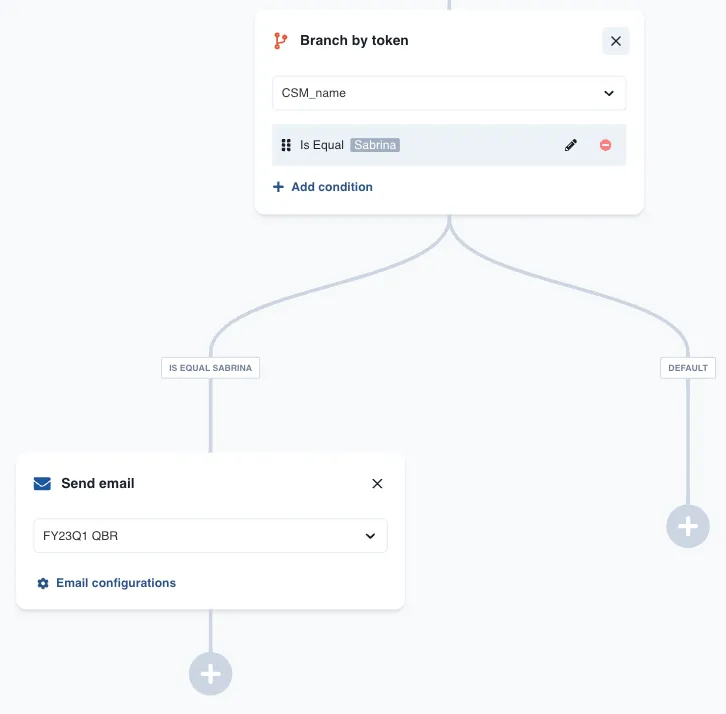Screen dimensions: 726x714
Task: Click the branch icon beside Branch by token
Action: coord(280,41)
